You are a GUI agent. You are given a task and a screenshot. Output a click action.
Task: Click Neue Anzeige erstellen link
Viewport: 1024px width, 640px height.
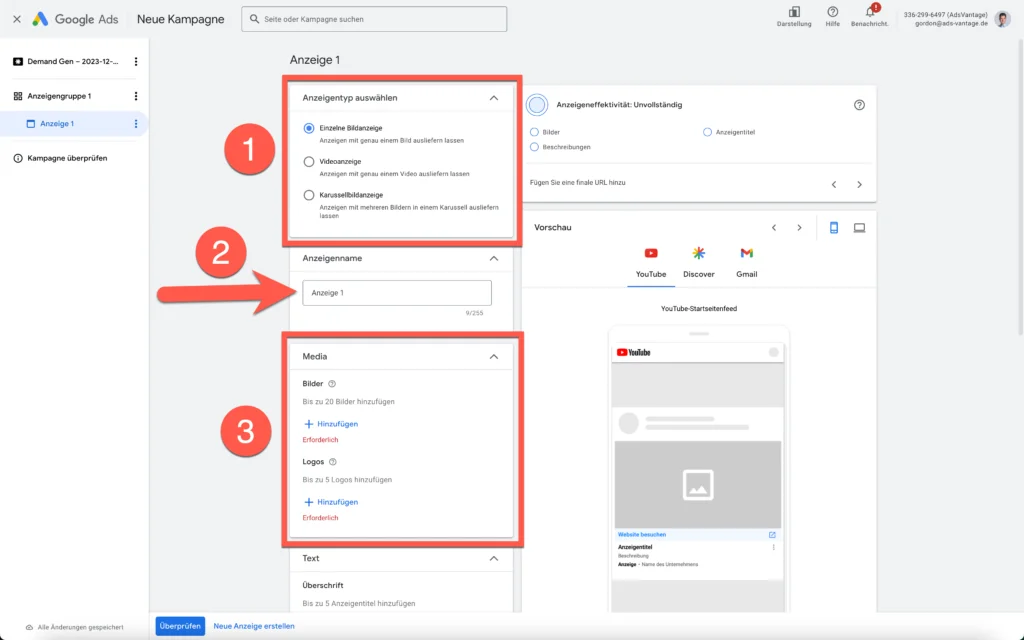(254, 626)
